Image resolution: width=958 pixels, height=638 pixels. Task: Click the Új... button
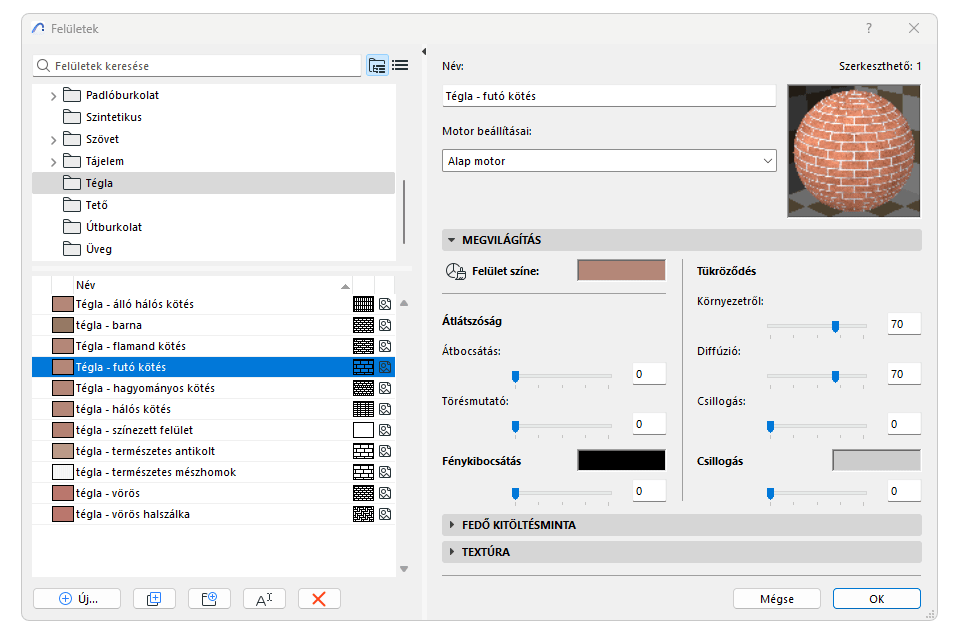[77, 598]
